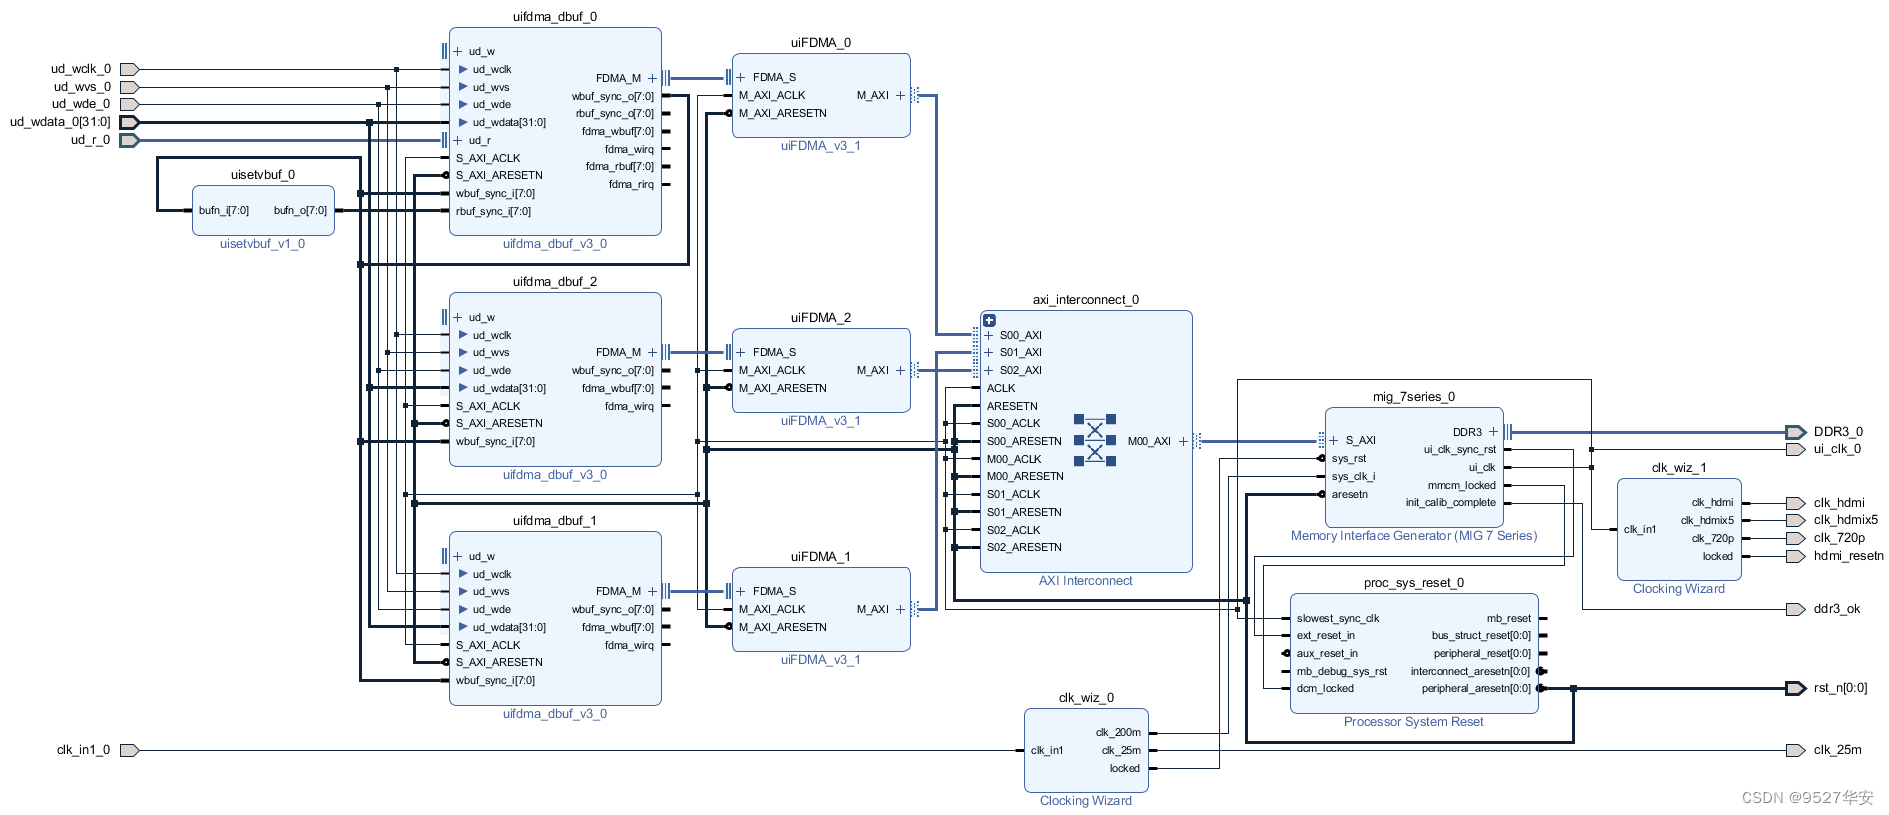Select the axi_interconnect_0 block title
Viewport: 1889px width, 815px height.
[x=1085, y=300]
